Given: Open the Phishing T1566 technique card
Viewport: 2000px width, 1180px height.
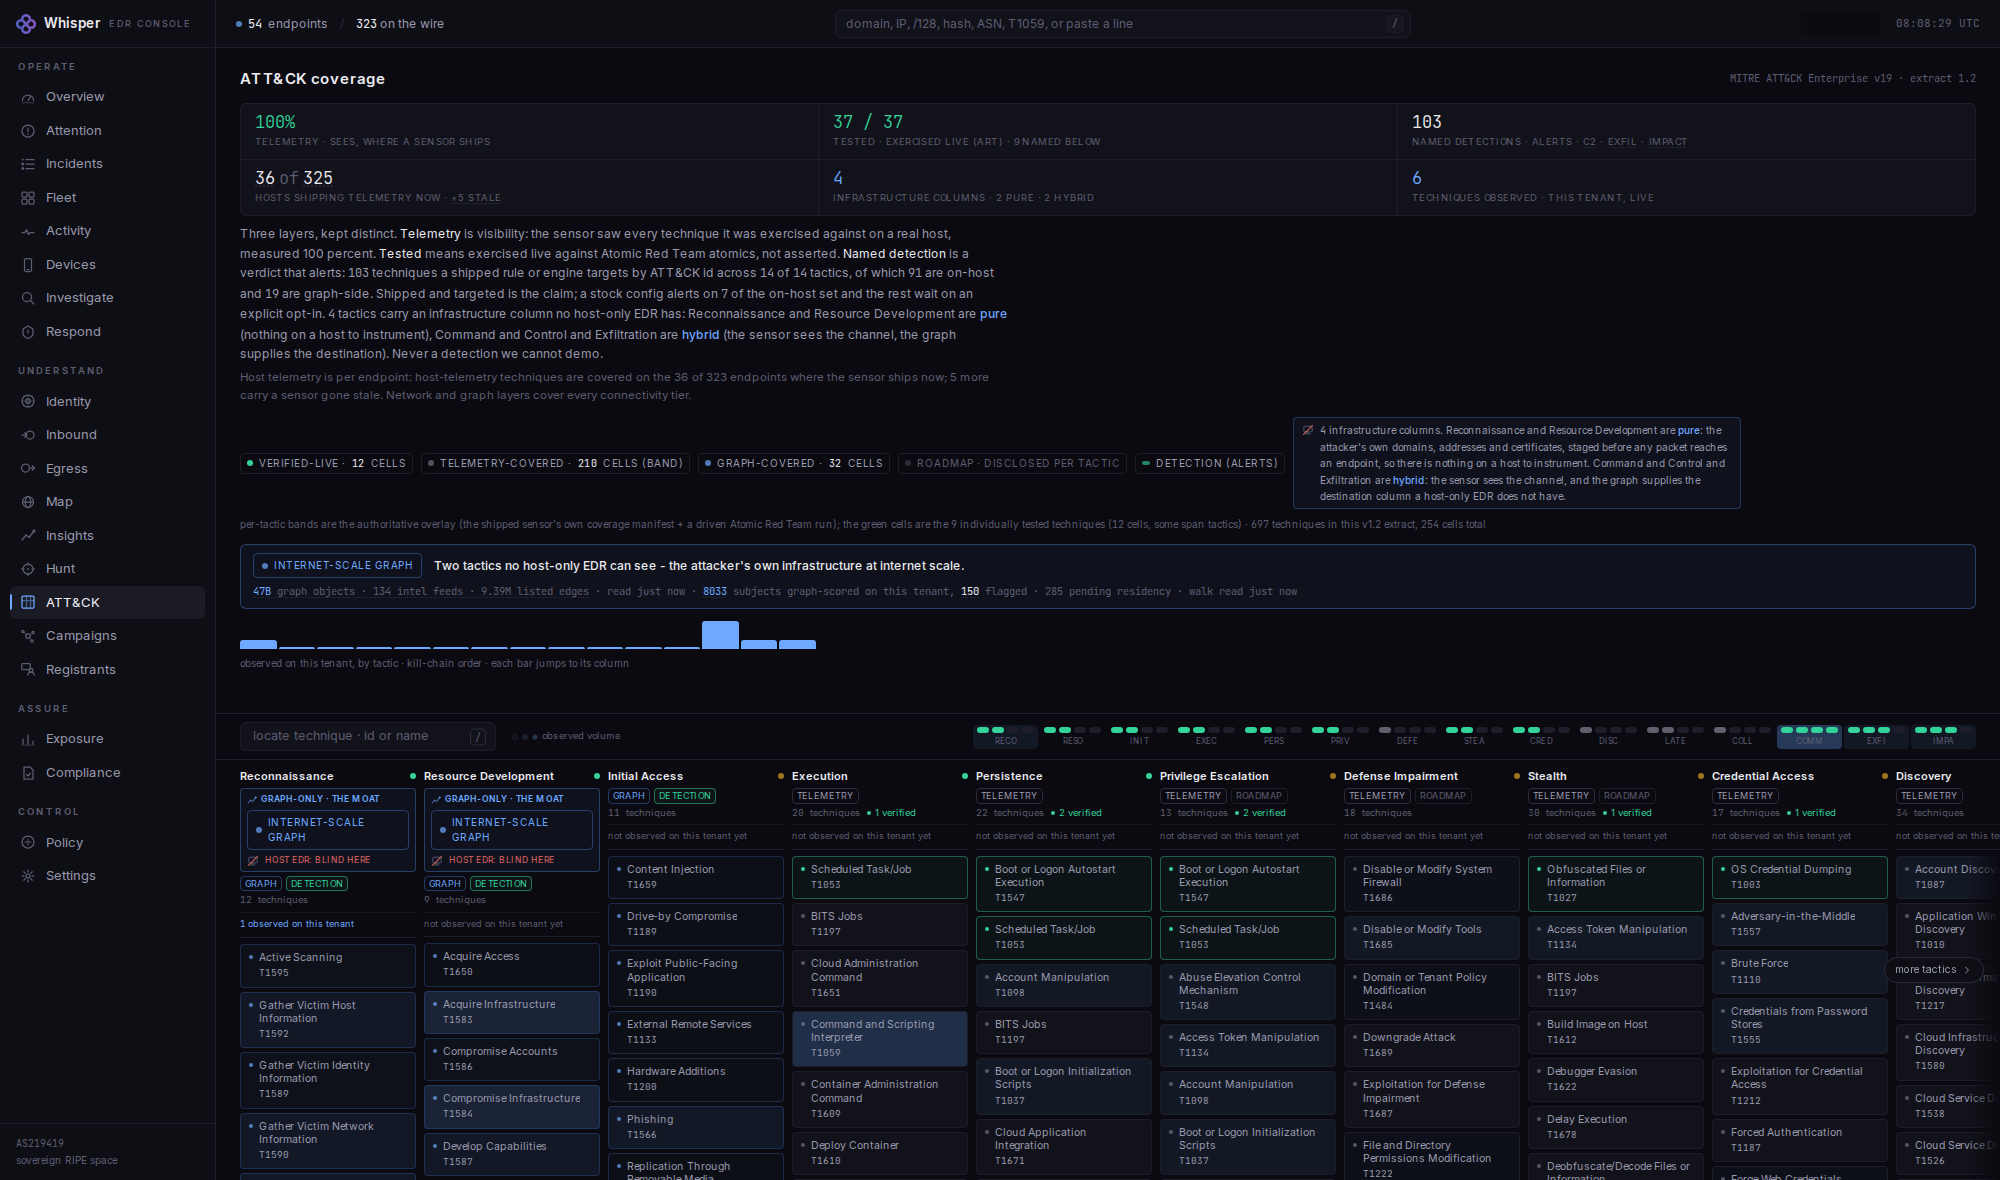Looking at the screenshot, I should [696, 1127].
